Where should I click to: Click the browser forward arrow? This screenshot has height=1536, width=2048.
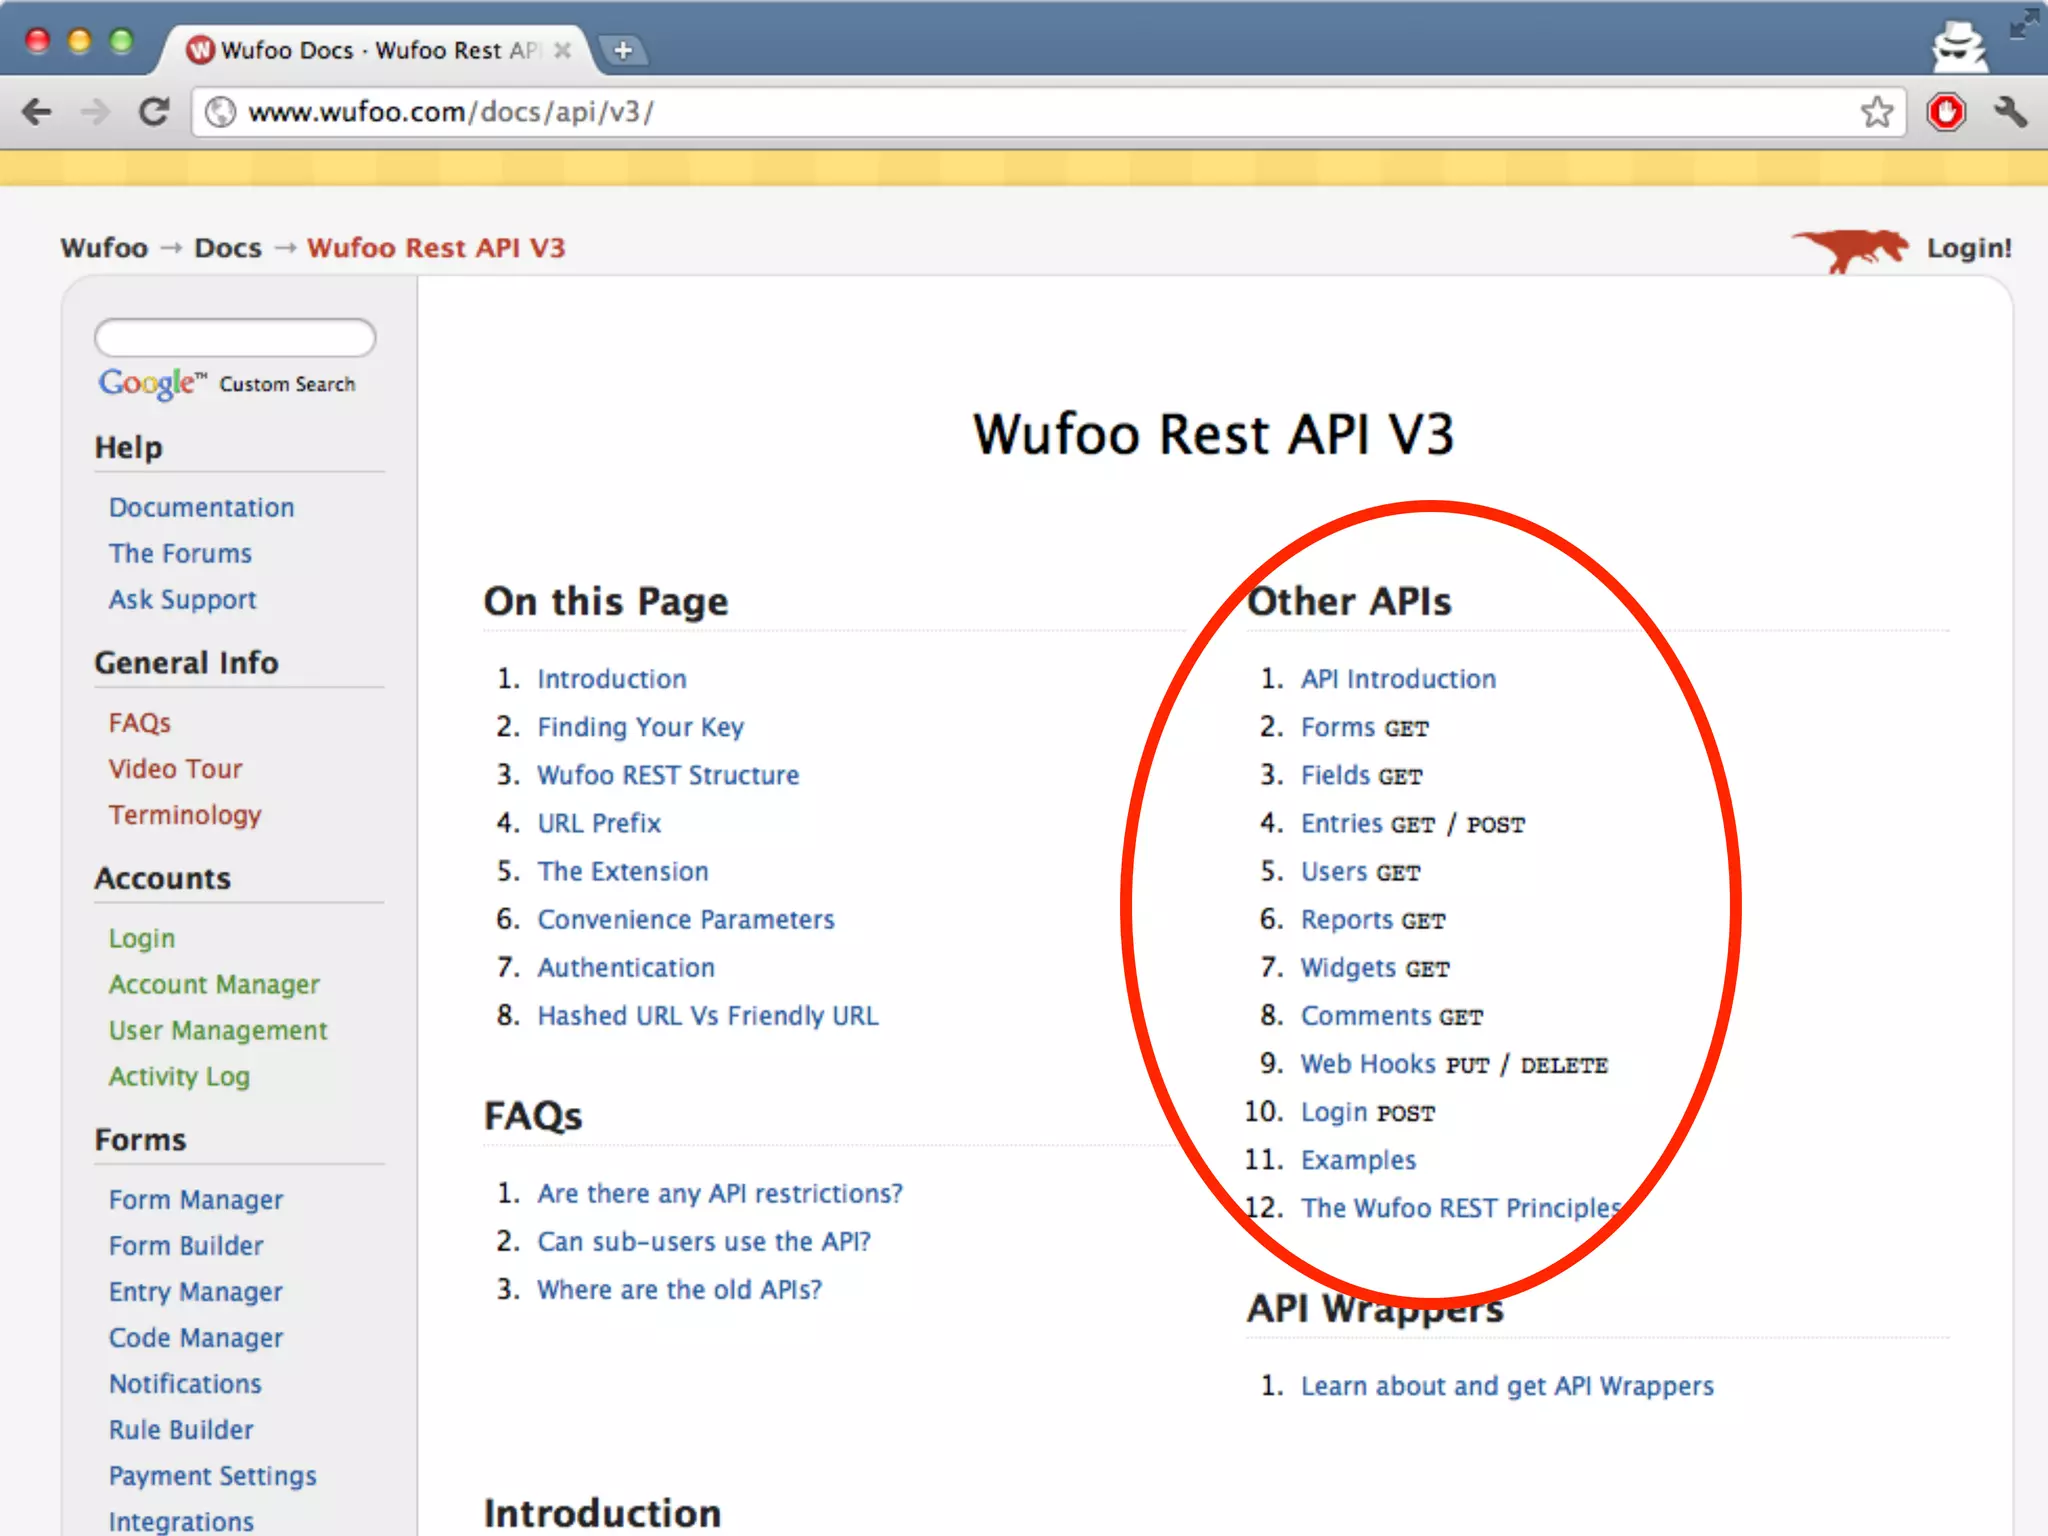pyautogui.click(x=95, y=111)
